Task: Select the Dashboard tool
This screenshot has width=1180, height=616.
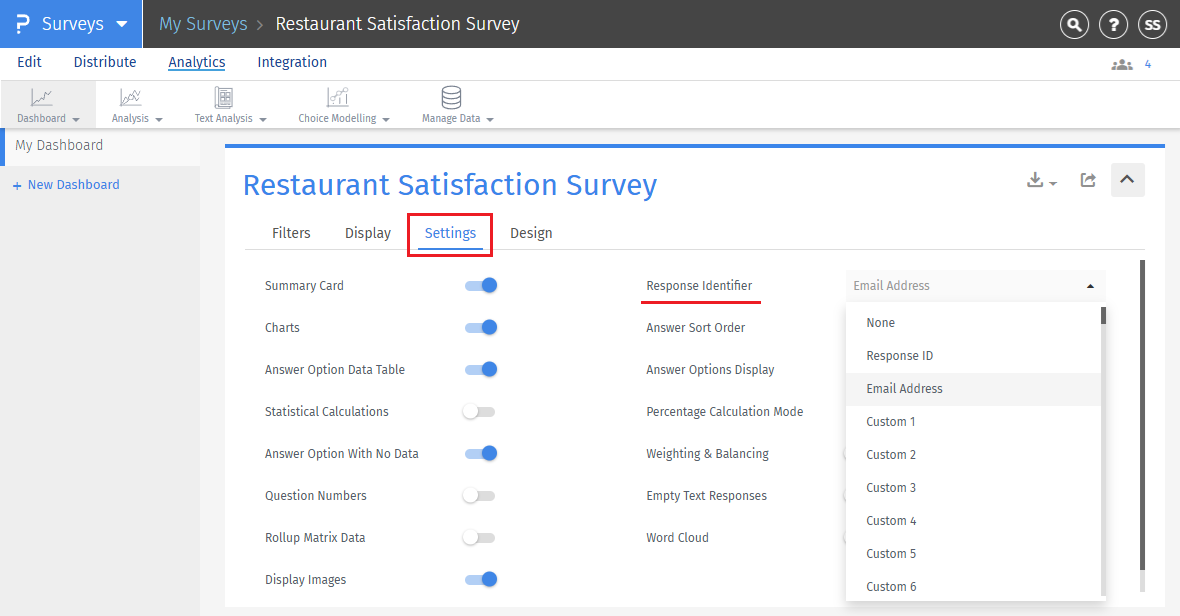Action: click(42, 104)
